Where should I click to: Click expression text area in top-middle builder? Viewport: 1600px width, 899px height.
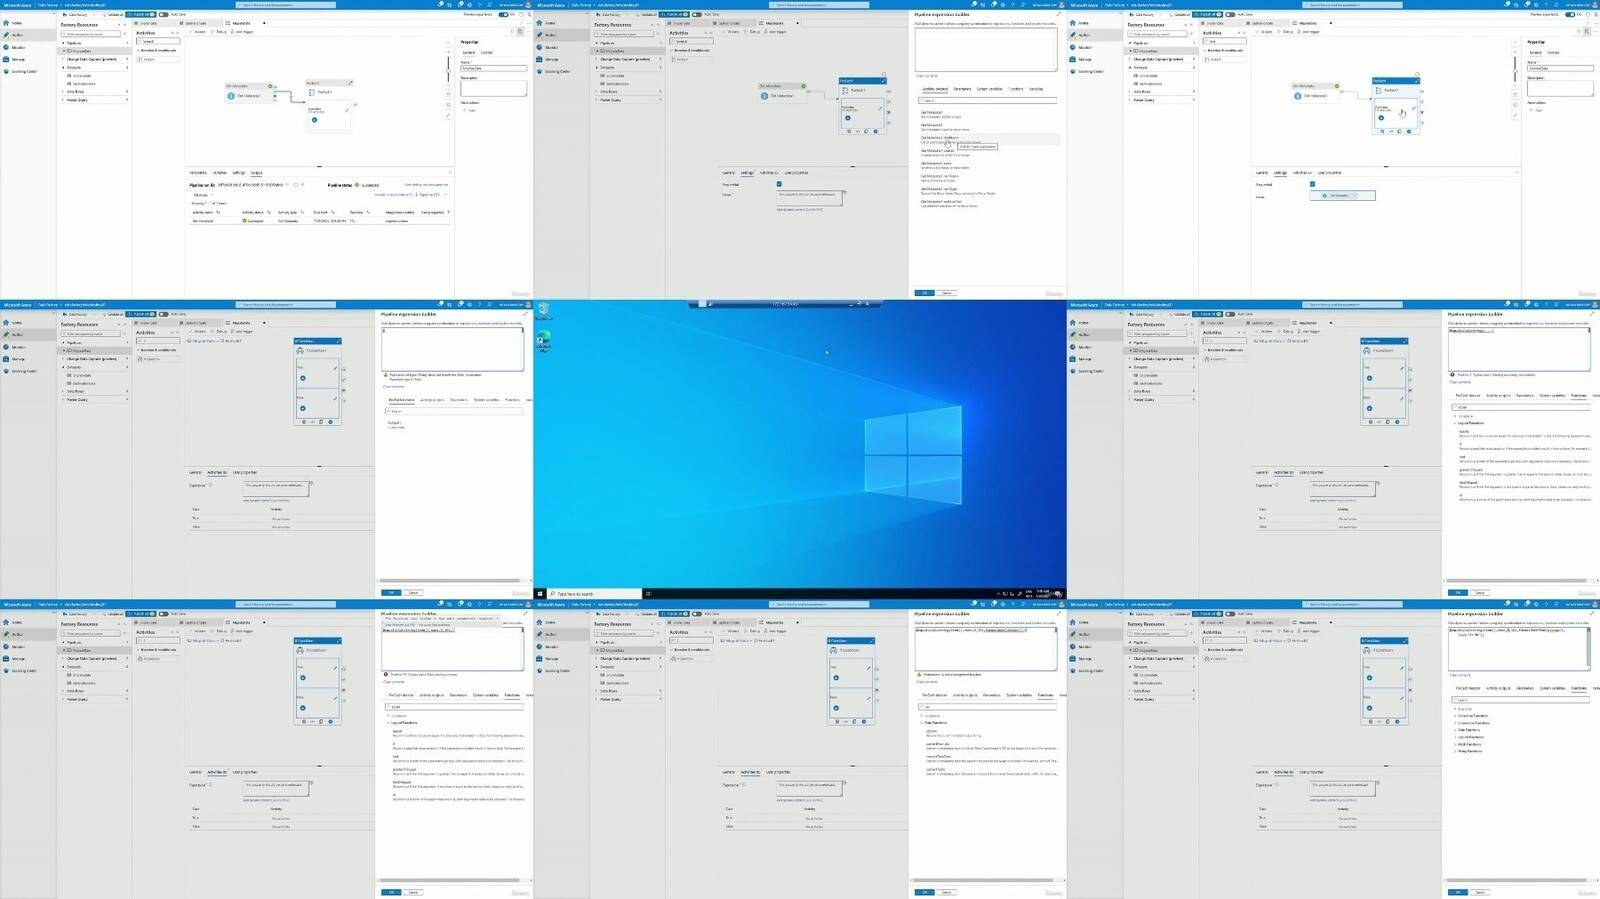point(986,49)
